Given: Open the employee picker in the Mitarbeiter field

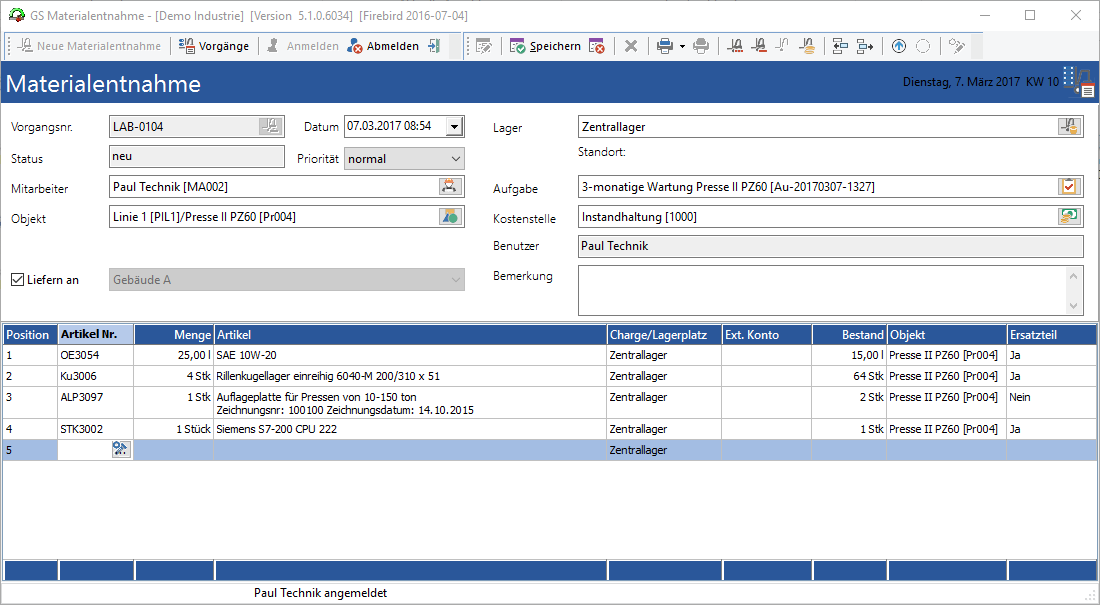Looking at the screenshot, I should (449, 187).
